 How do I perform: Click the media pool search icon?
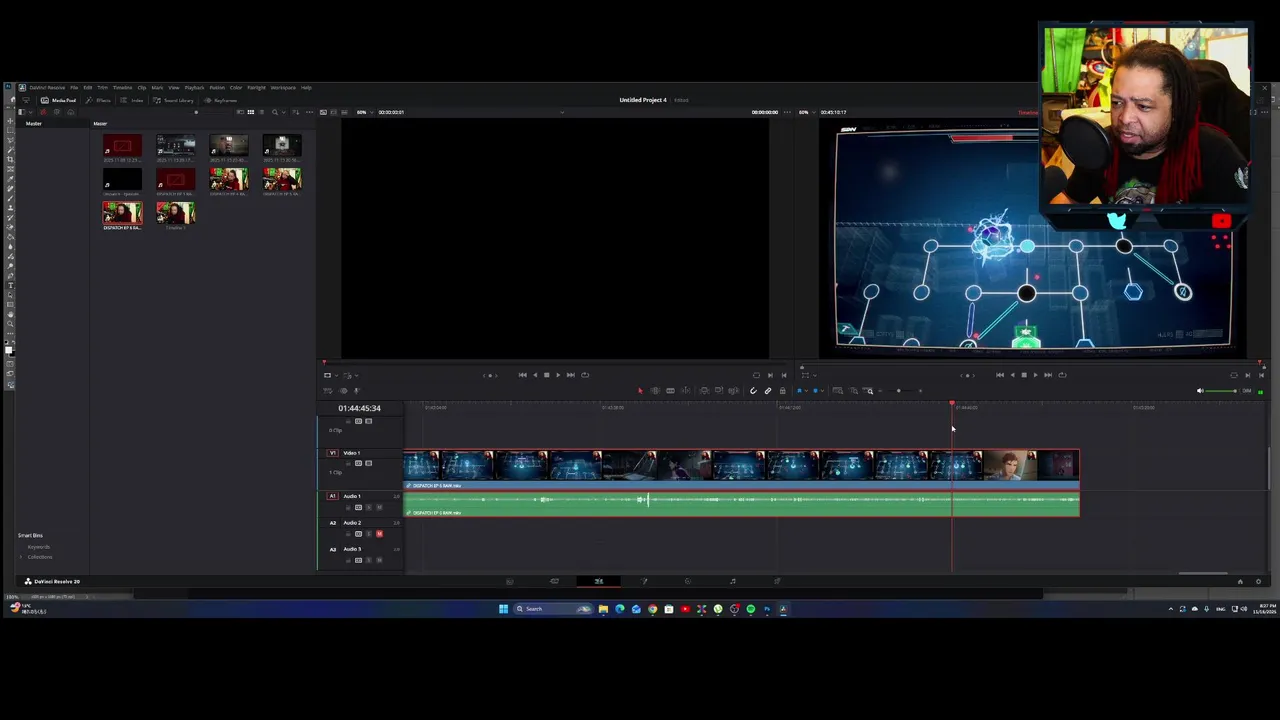coord(275,112)
